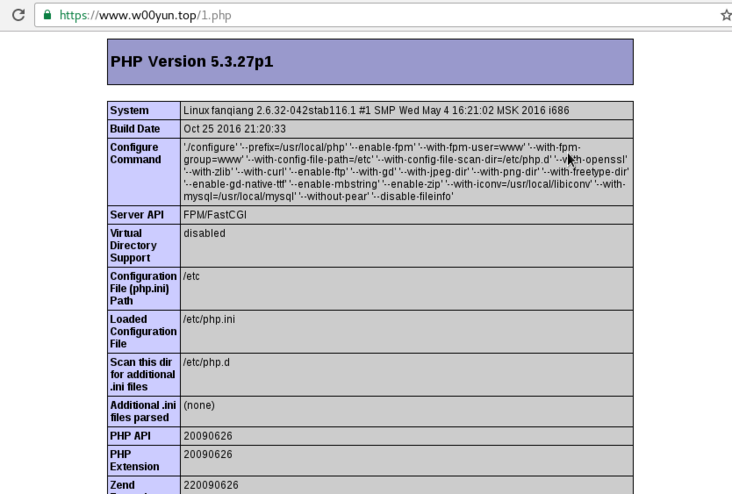This screenshot has width=732, height=494.
Task: Bookmark this page with the star icon
Action: pos(726,15)
